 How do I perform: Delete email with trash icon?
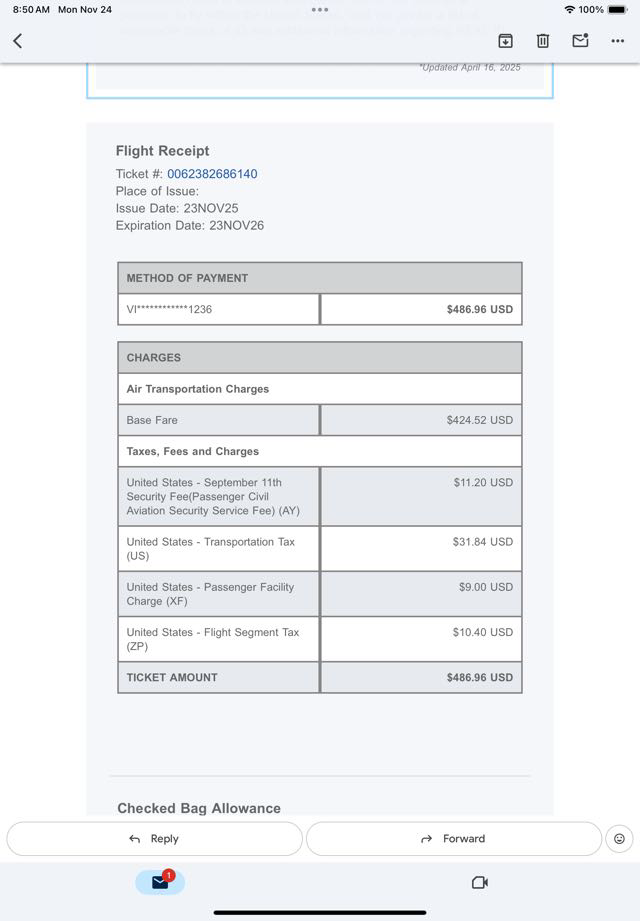pyautogui.click(x=542, y=41)
